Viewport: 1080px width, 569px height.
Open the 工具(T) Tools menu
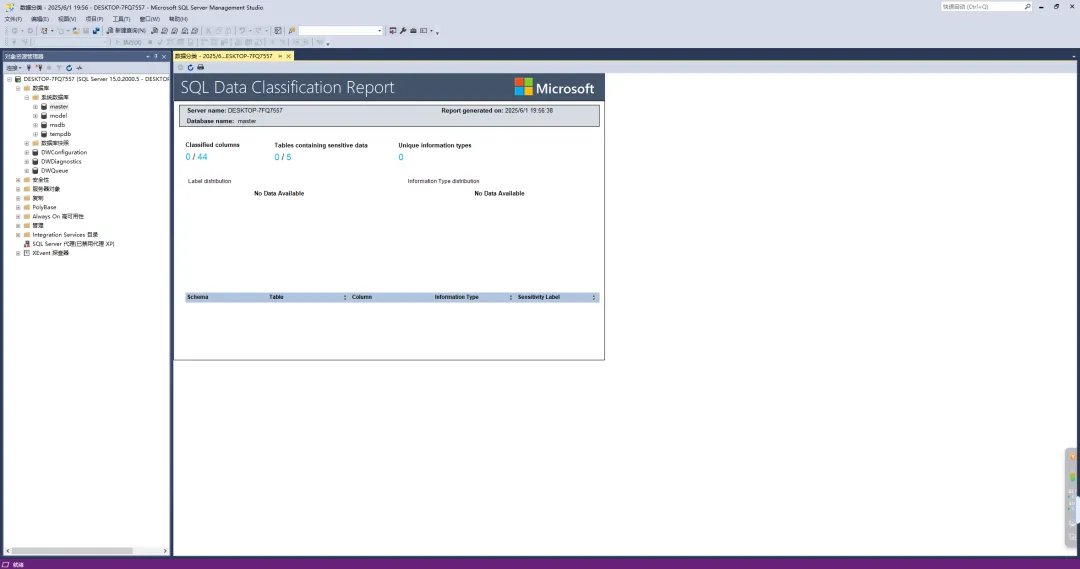click(121, 19)
